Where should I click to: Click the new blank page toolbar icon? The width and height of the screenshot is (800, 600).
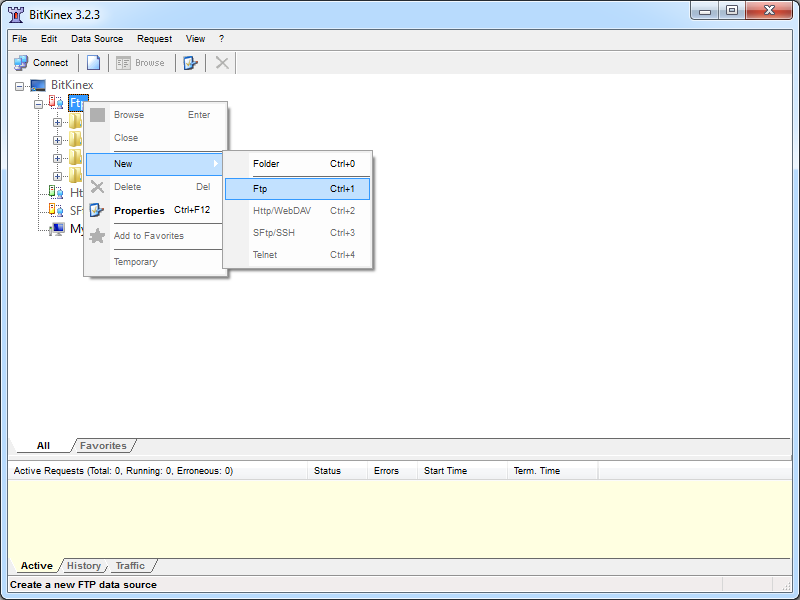pyautogui.click(x=93, y=63)
